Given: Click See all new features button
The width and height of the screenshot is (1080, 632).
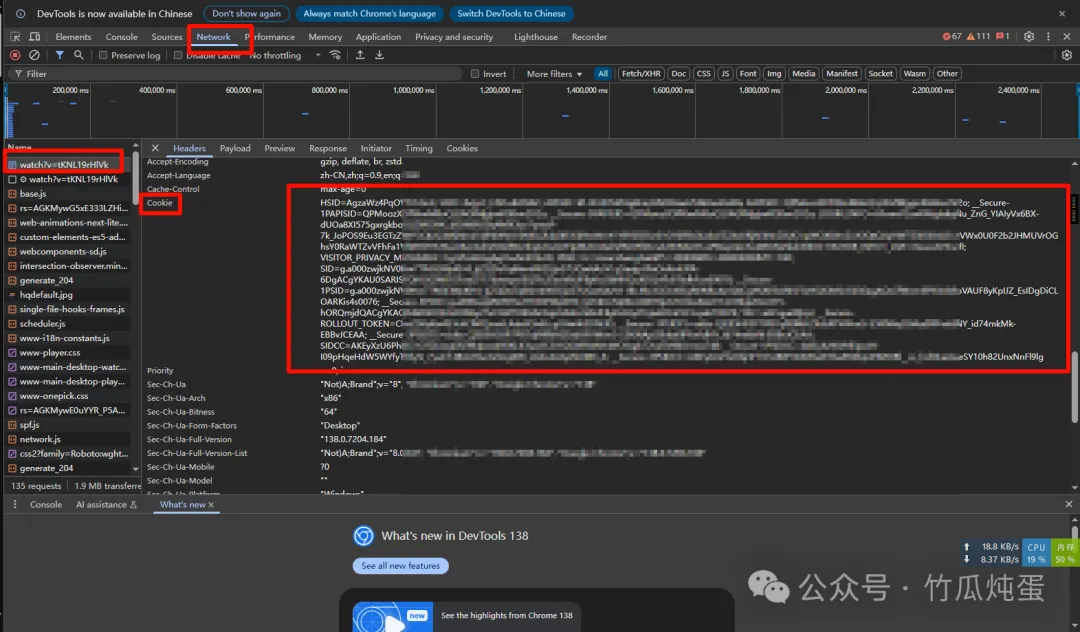Looking at the screenshot, I should coord(400,566).
